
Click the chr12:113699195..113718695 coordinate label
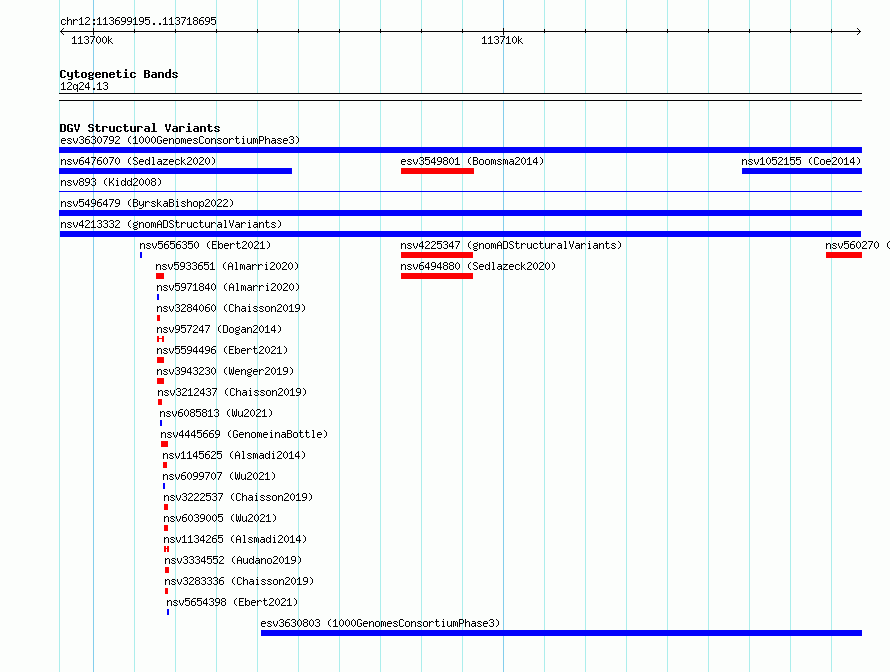pyautogui.click(x=138, y=21)
